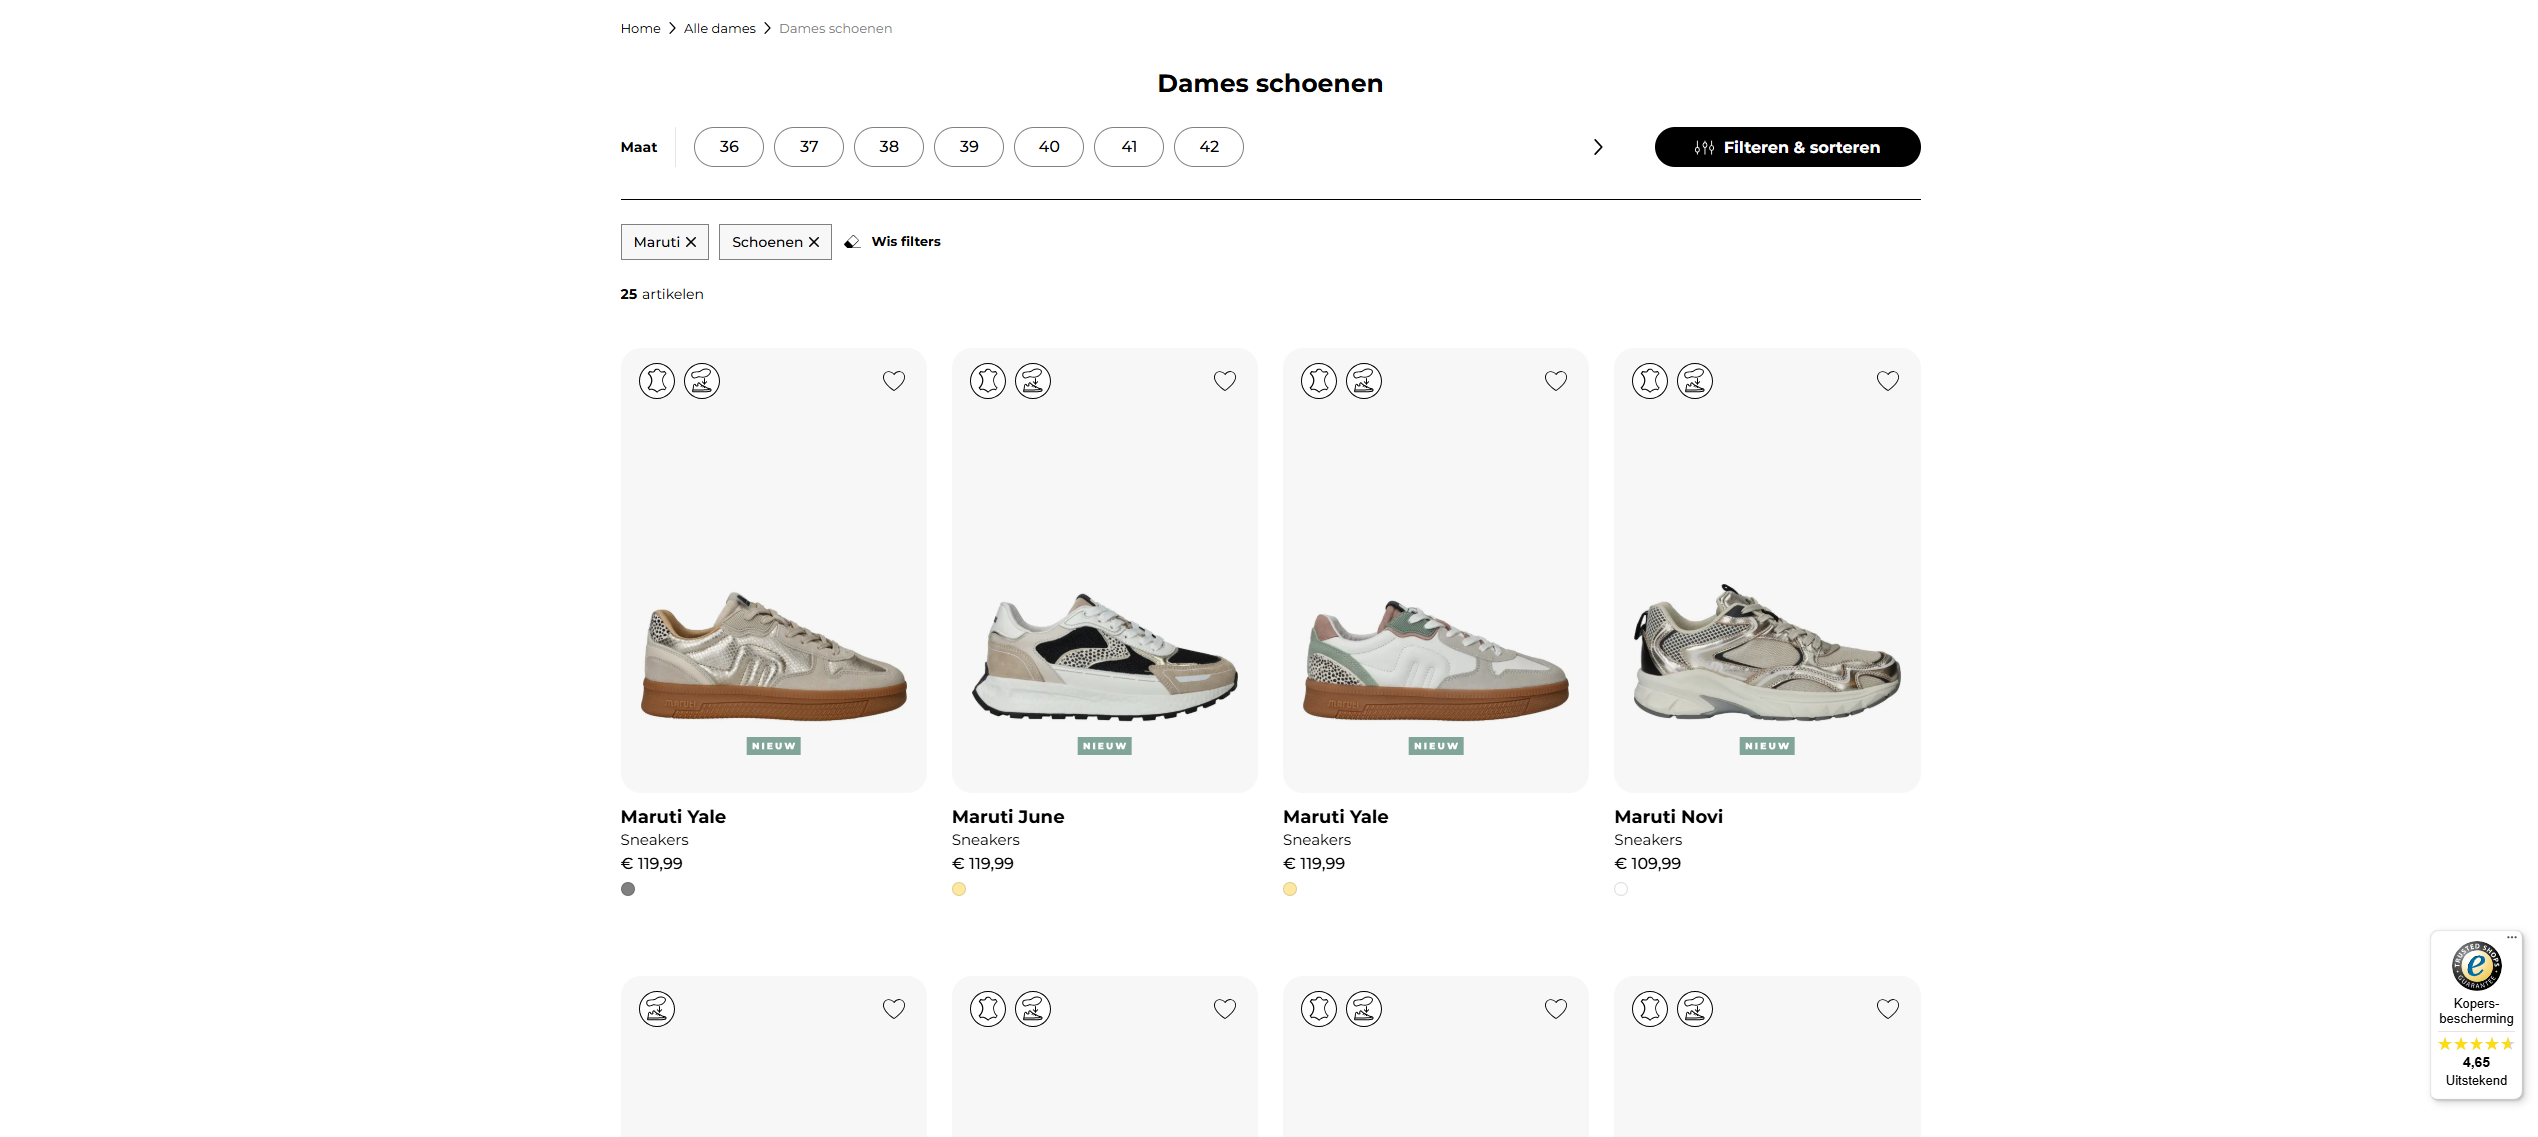Enable size 42 filter

tap(1208, 147)
